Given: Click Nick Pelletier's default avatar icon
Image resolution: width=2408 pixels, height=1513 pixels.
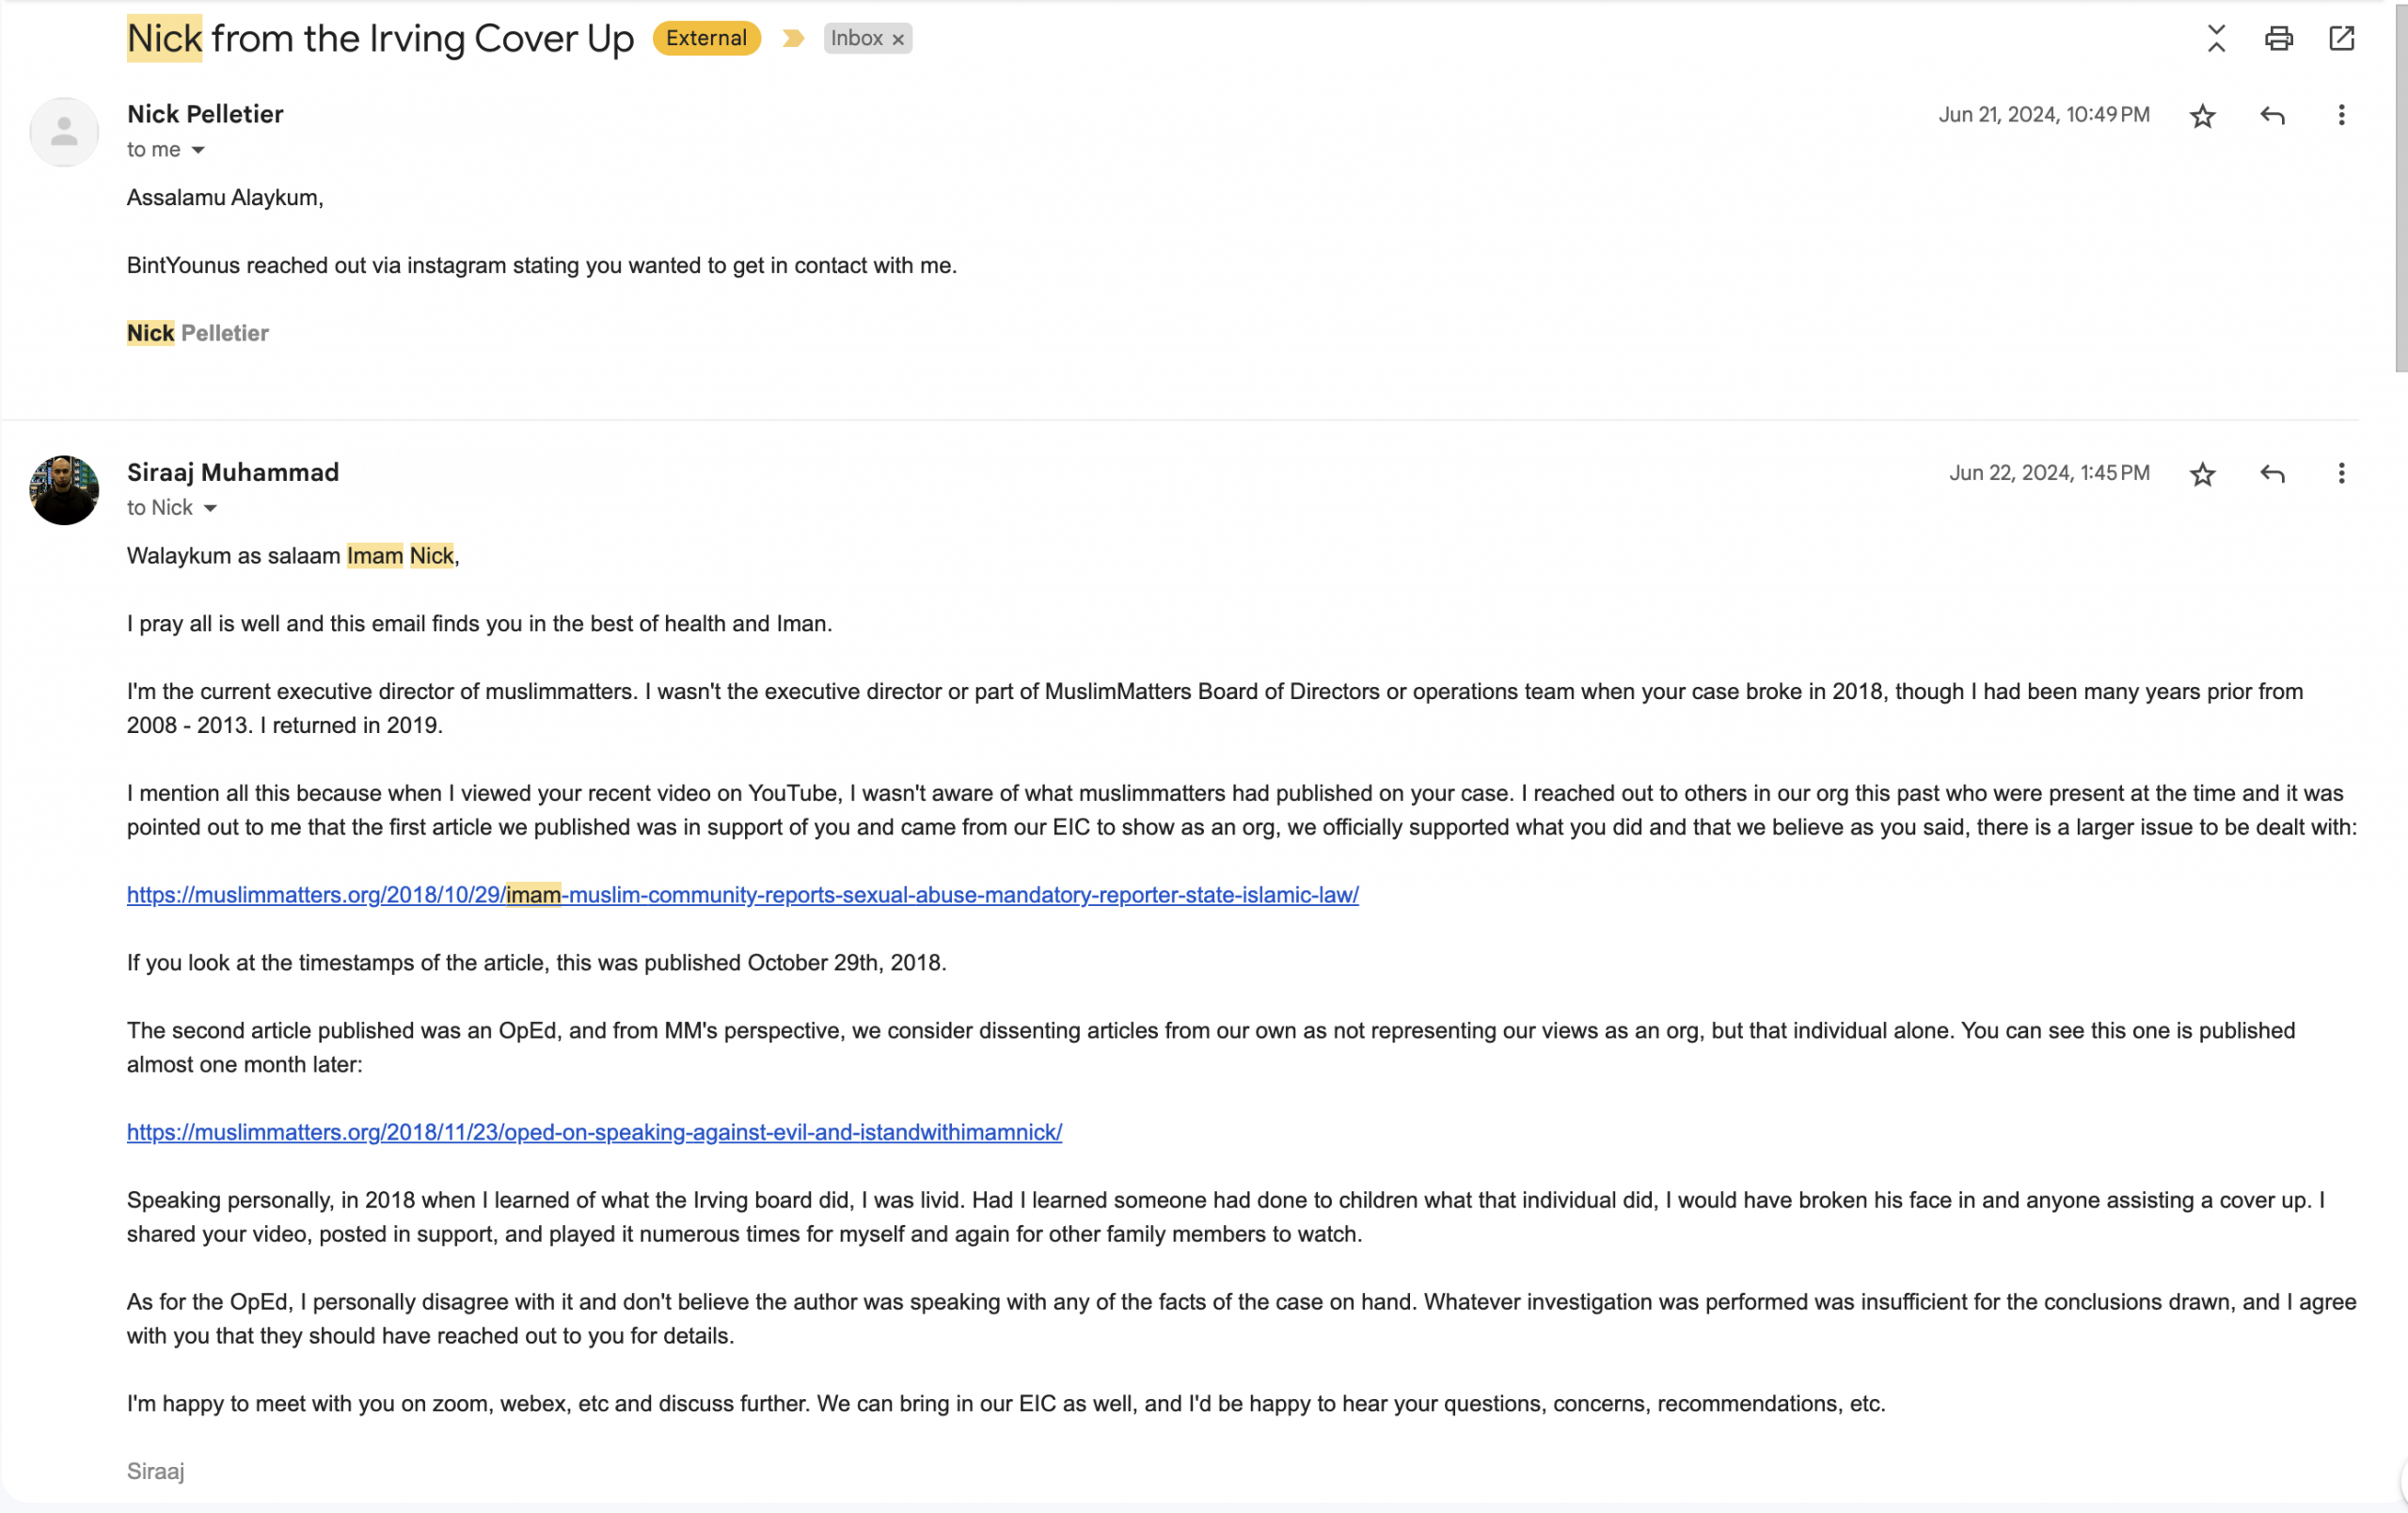Looking at the screenshot, I should click(64, 132).
